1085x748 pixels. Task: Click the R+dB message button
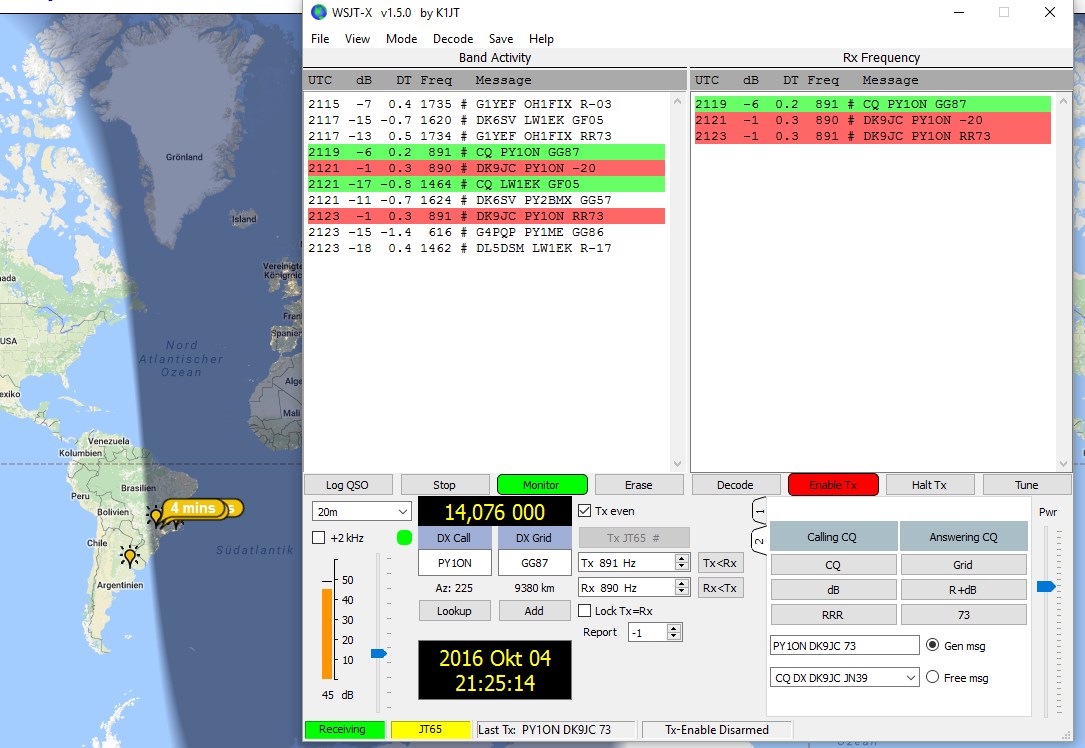tap(963, 590)
